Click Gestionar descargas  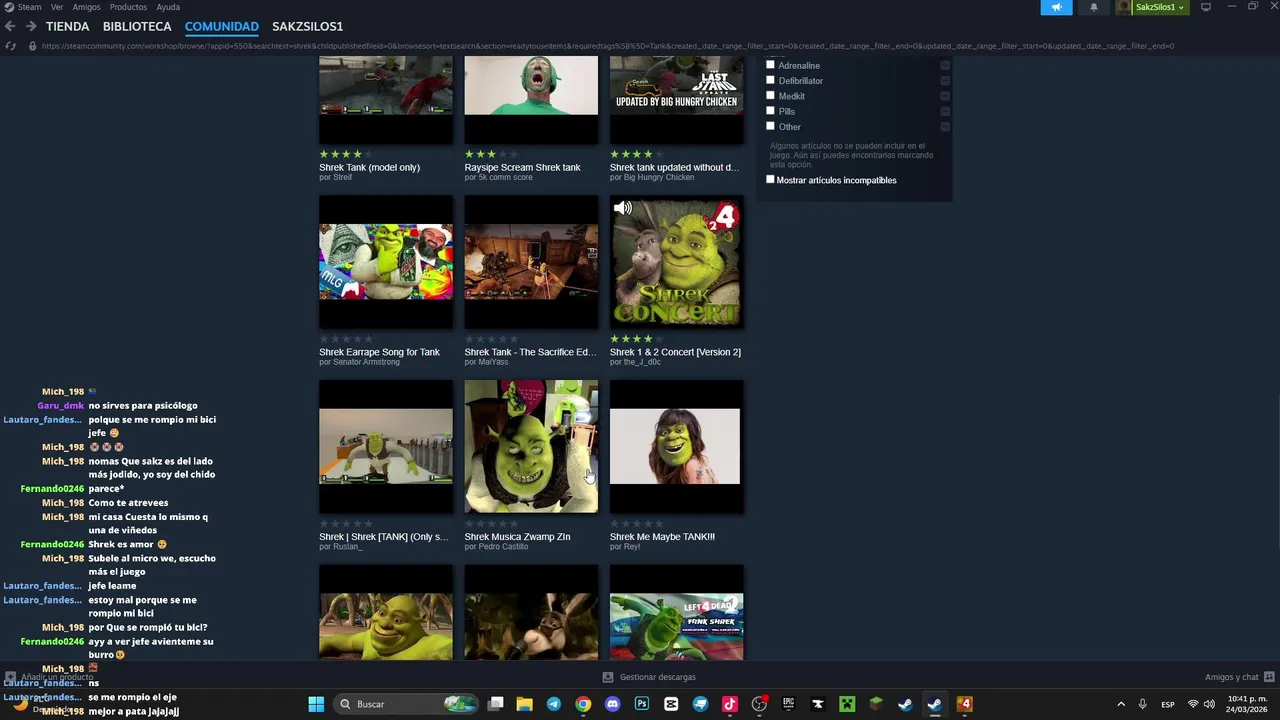(x=657, y=677)
